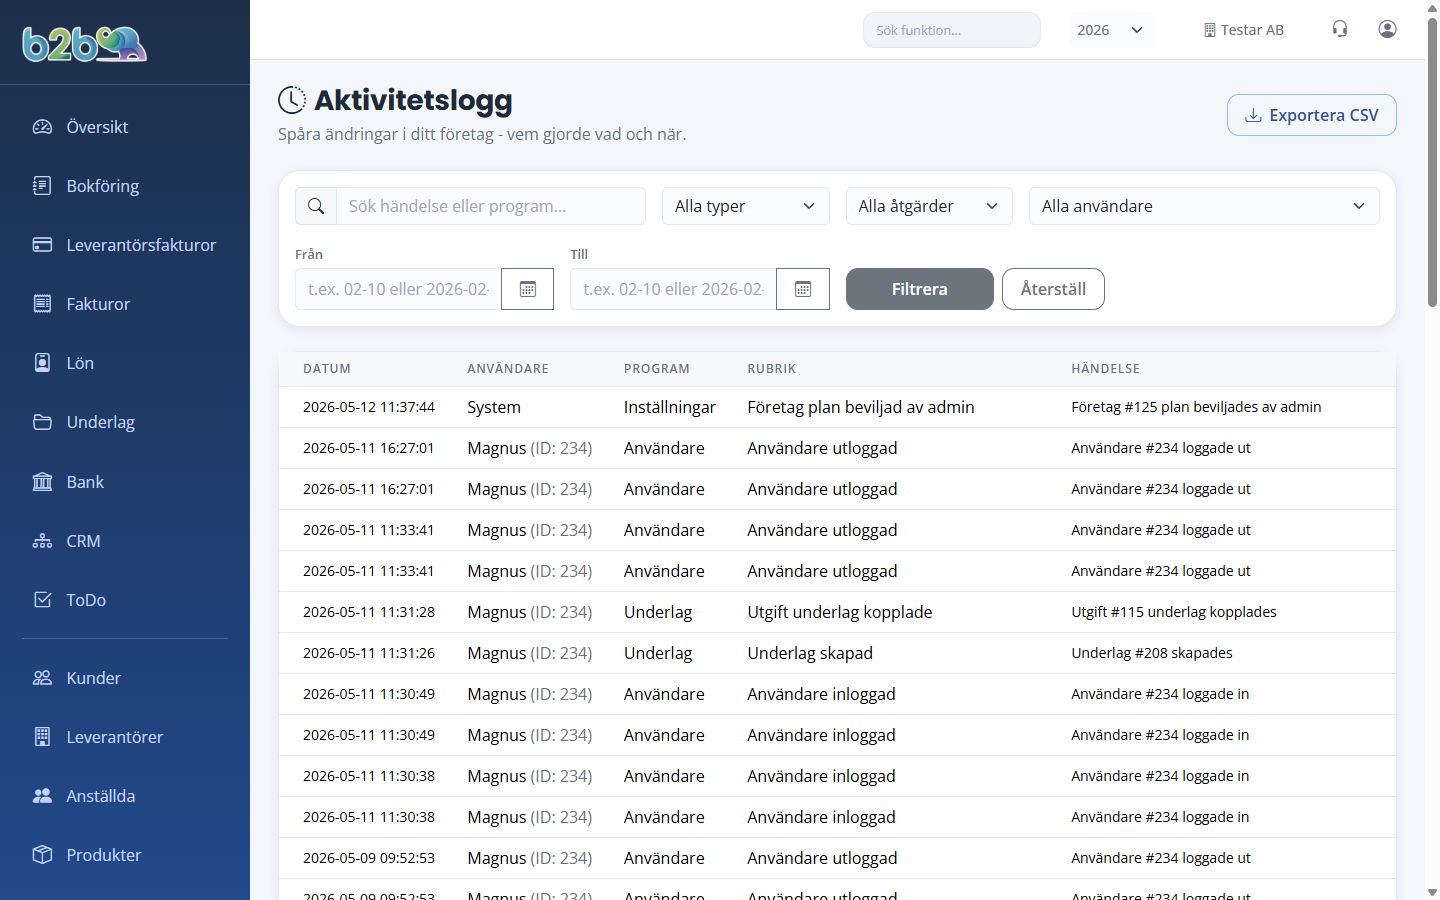Click HÄNDELSE column header
Screen dimensions: 1440x900
click(1105, 369)
